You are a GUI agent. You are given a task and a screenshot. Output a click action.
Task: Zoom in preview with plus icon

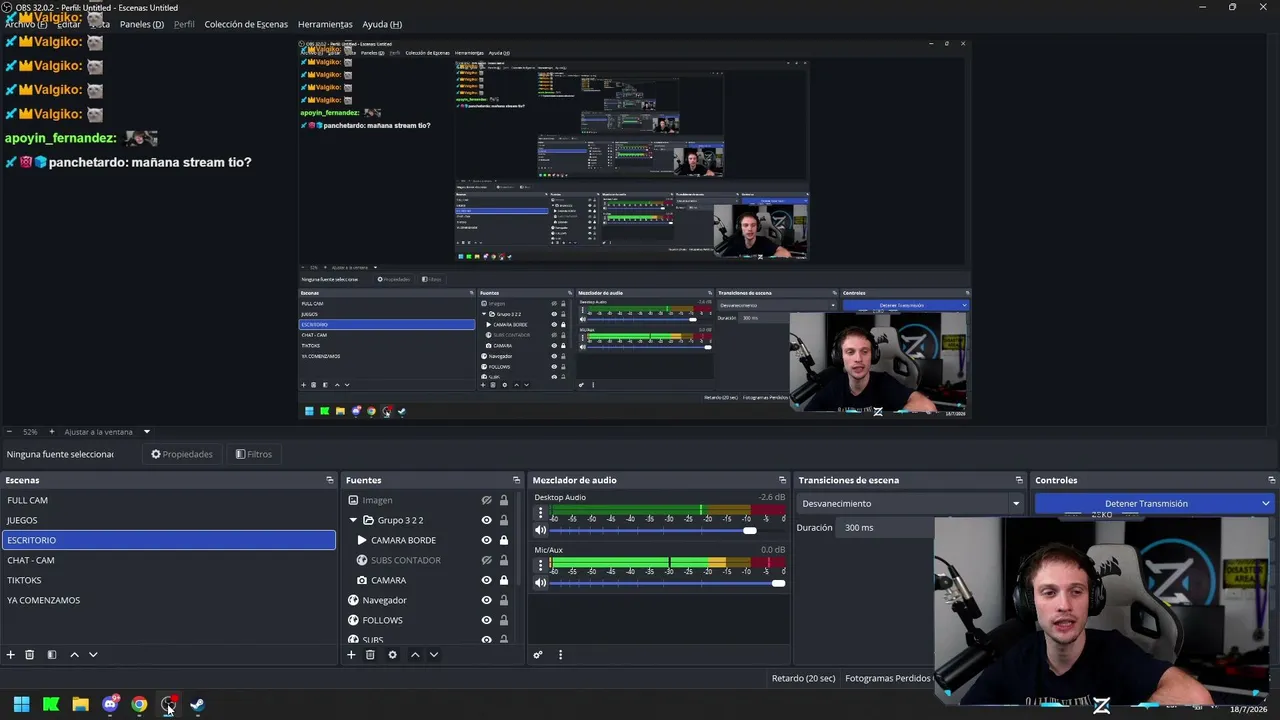point(52,432)
